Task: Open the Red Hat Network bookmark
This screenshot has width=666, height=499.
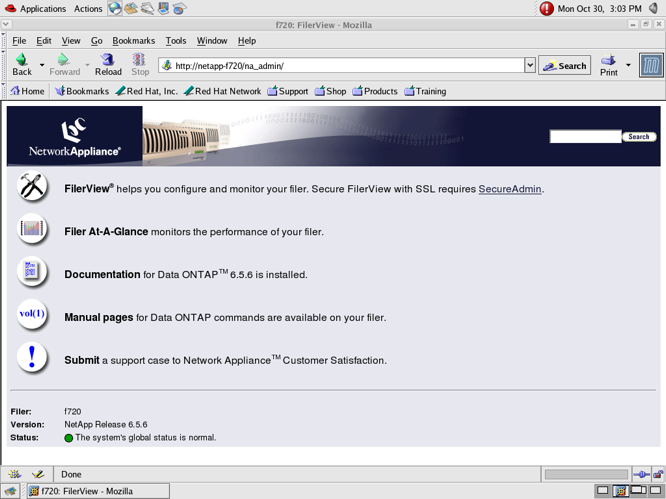Action: coord(223,91)
